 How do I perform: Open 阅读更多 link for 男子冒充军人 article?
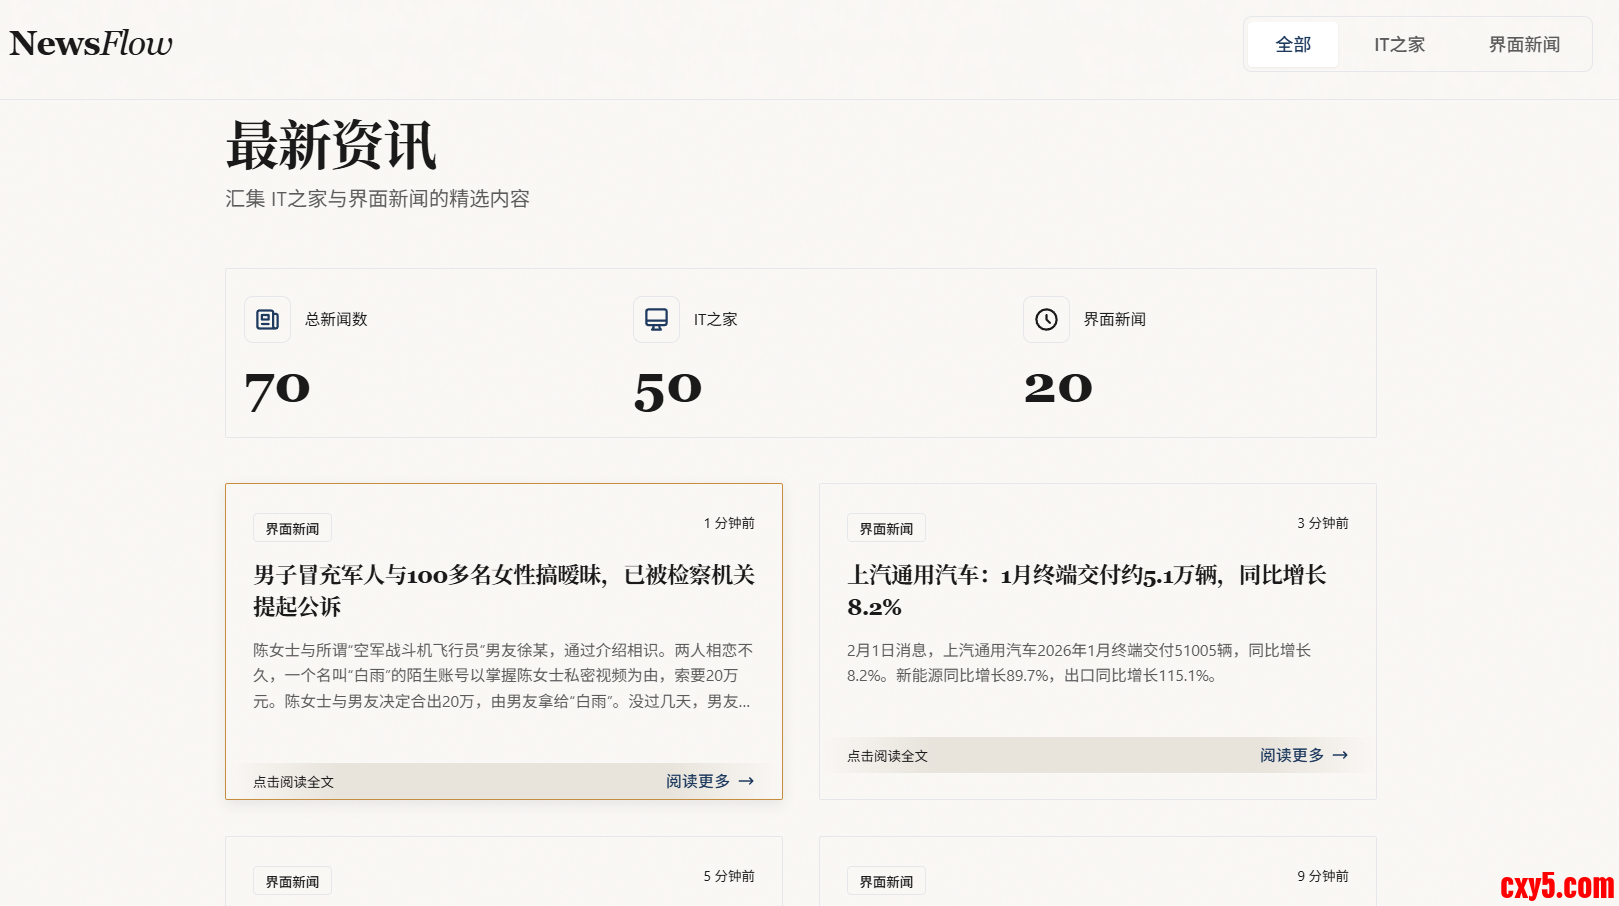click(x=698, y=781)
